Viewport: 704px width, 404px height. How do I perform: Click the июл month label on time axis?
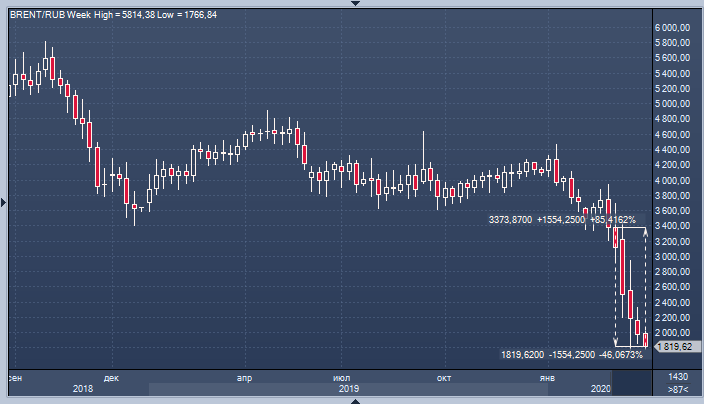(340, 377)
